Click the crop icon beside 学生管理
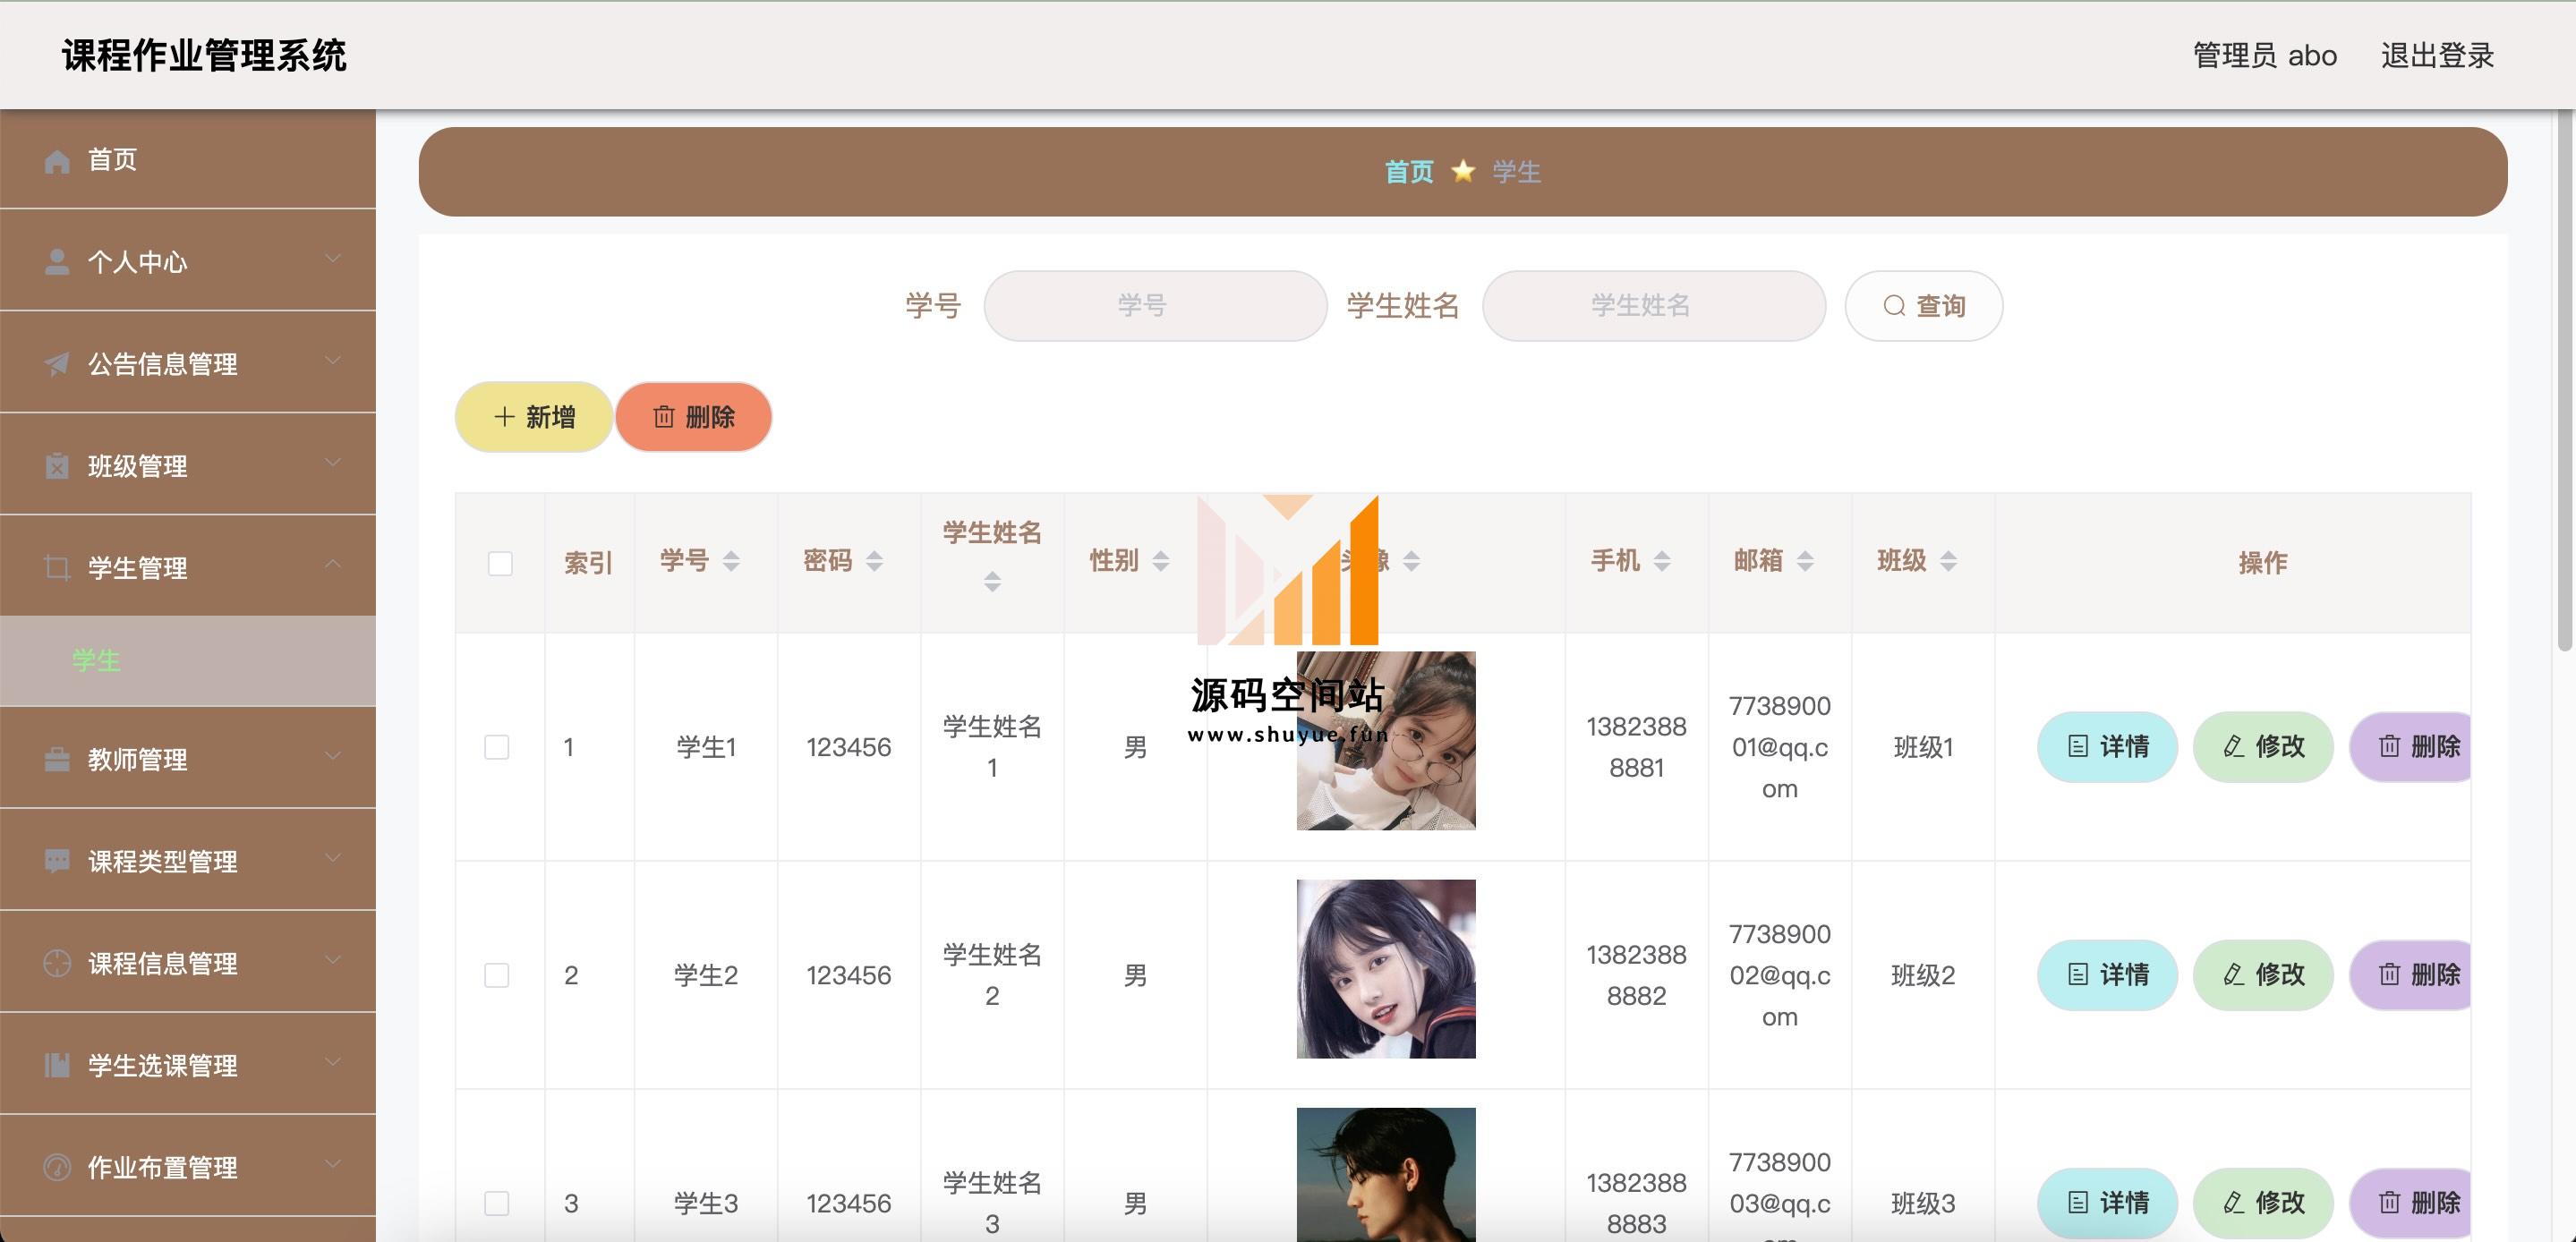2576x1242 pixels. point(57,568)
